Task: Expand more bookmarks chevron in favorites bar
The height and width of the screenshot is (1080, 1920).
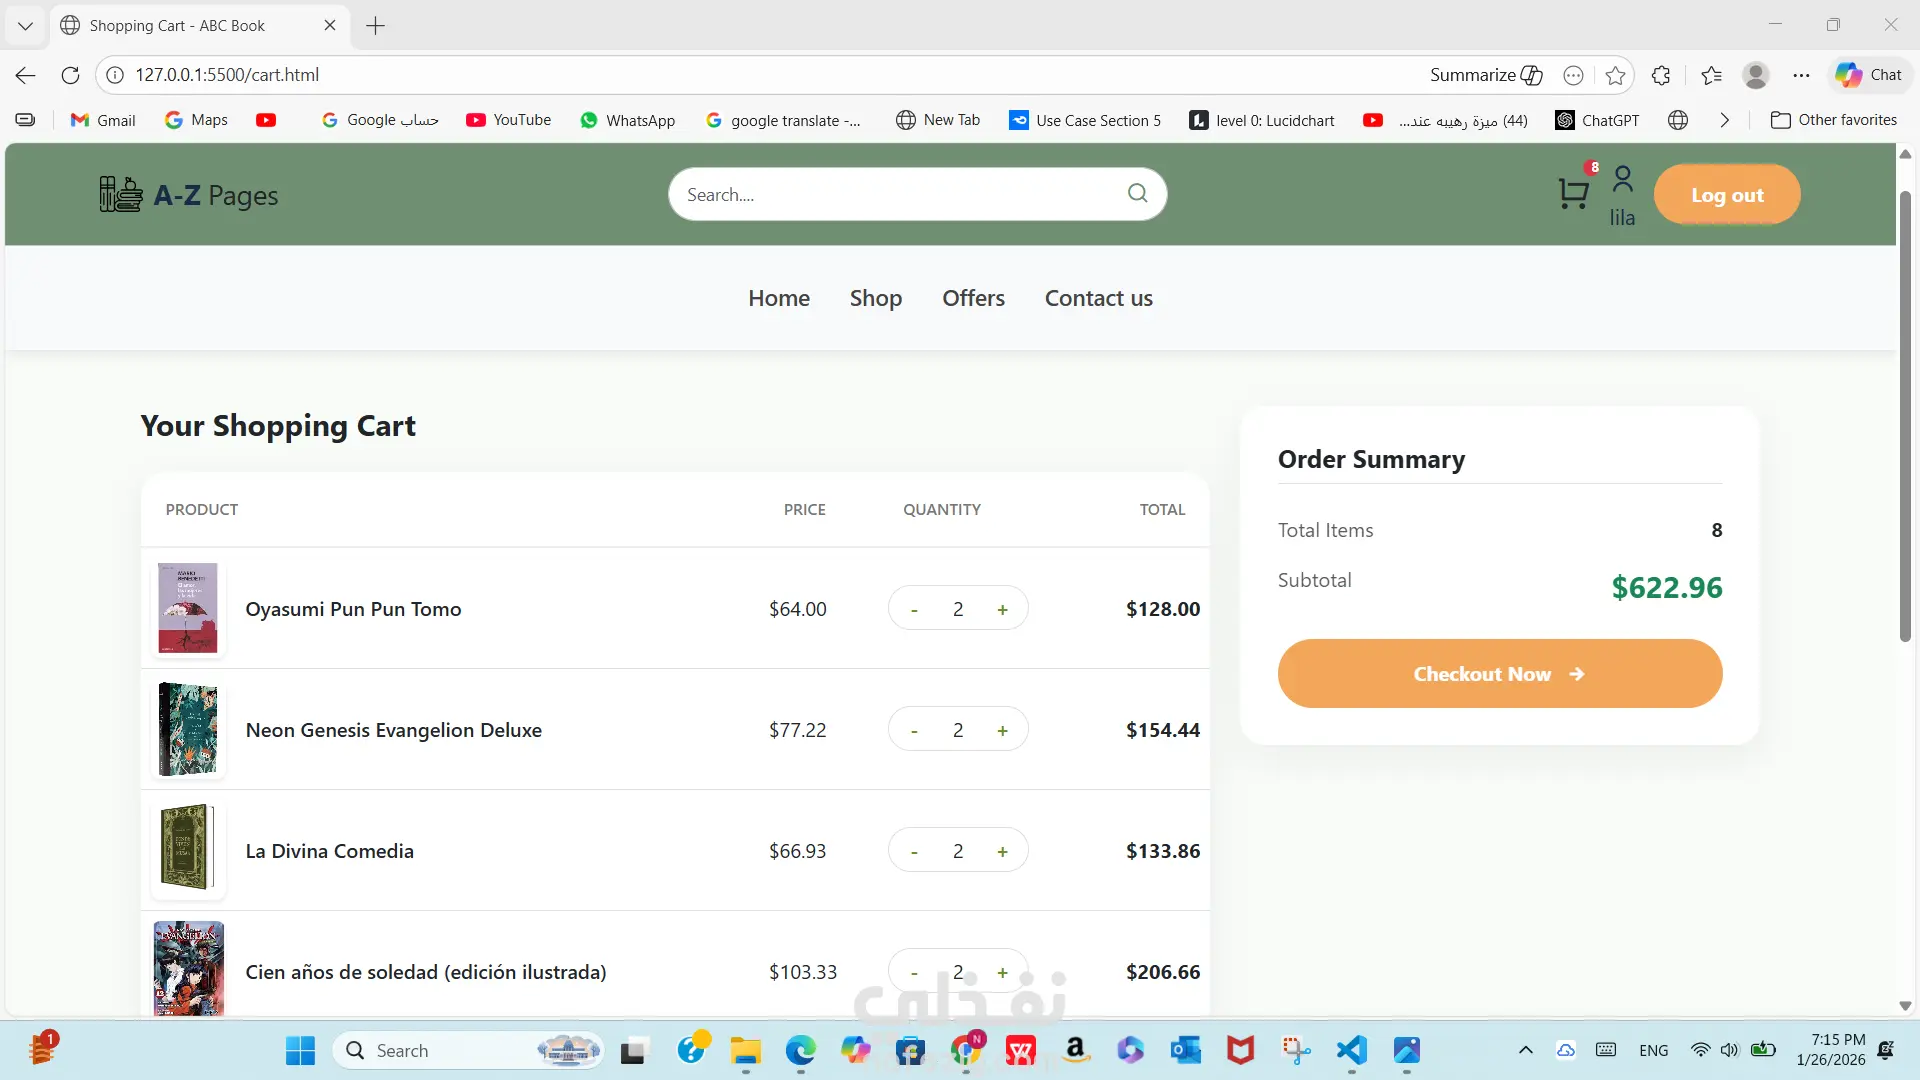Action: (1724, 120)
